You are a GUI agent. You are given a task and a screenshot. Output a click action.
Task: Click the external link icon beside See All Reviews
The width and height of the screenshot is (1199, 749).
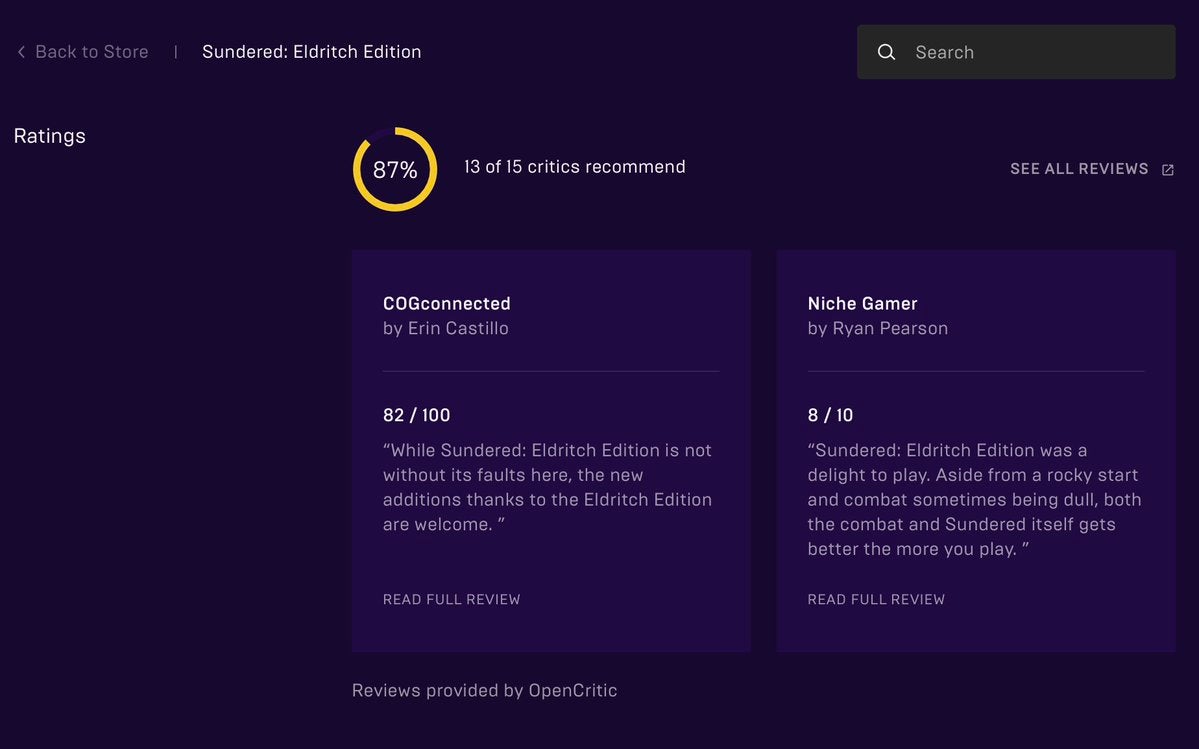click(x=1167, y=170)
